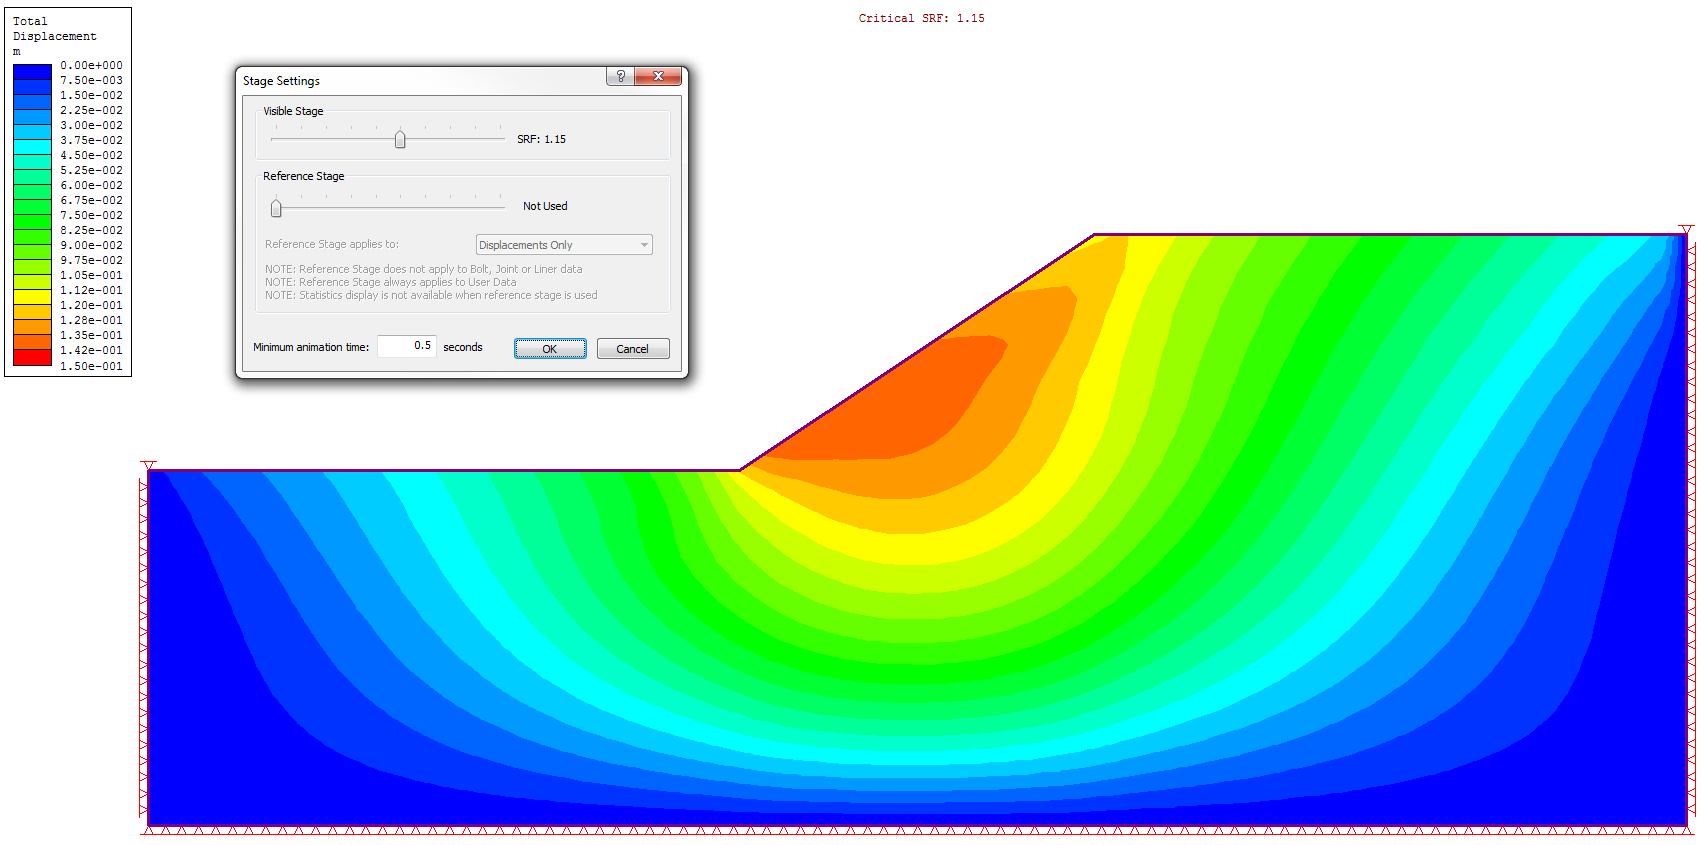
Task: Grab the Visible Stage slider handle
Action: click(x=400, y=139)
